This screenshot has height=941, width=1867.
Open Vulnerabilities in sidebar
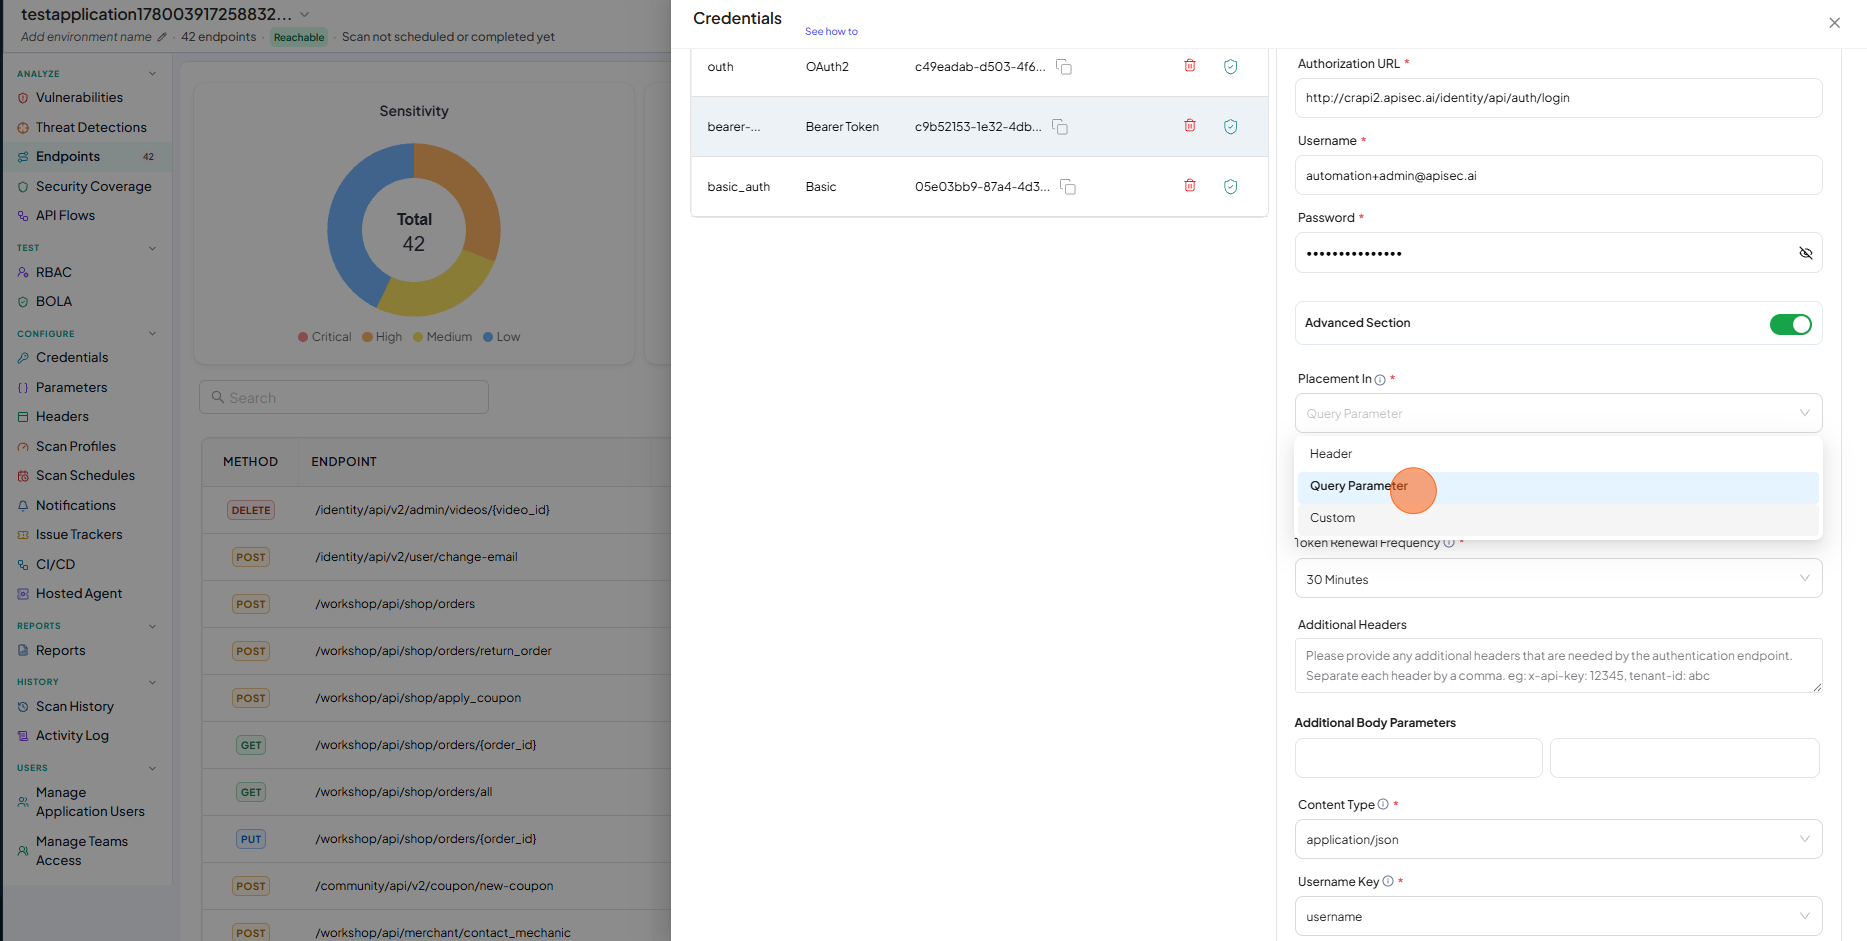(79, 98)
